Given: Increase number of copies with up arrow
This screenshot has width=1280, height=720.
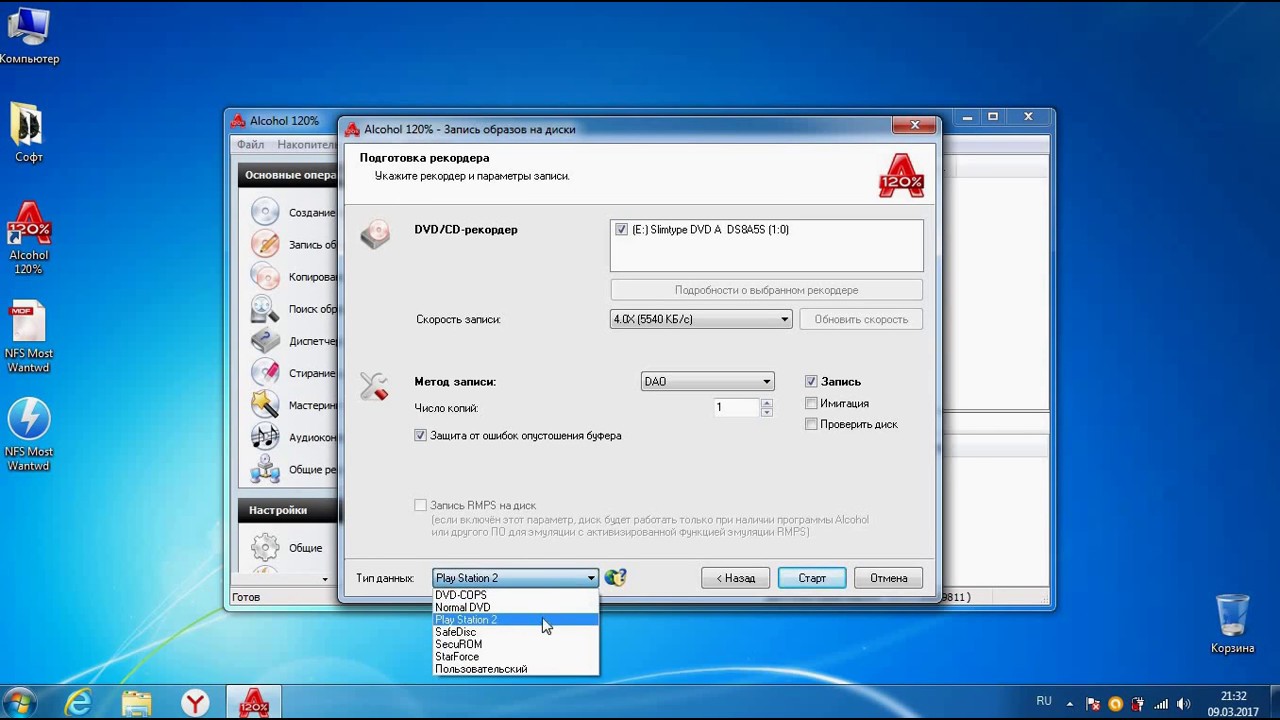Looking at the screenshot, I should (766, 403).
